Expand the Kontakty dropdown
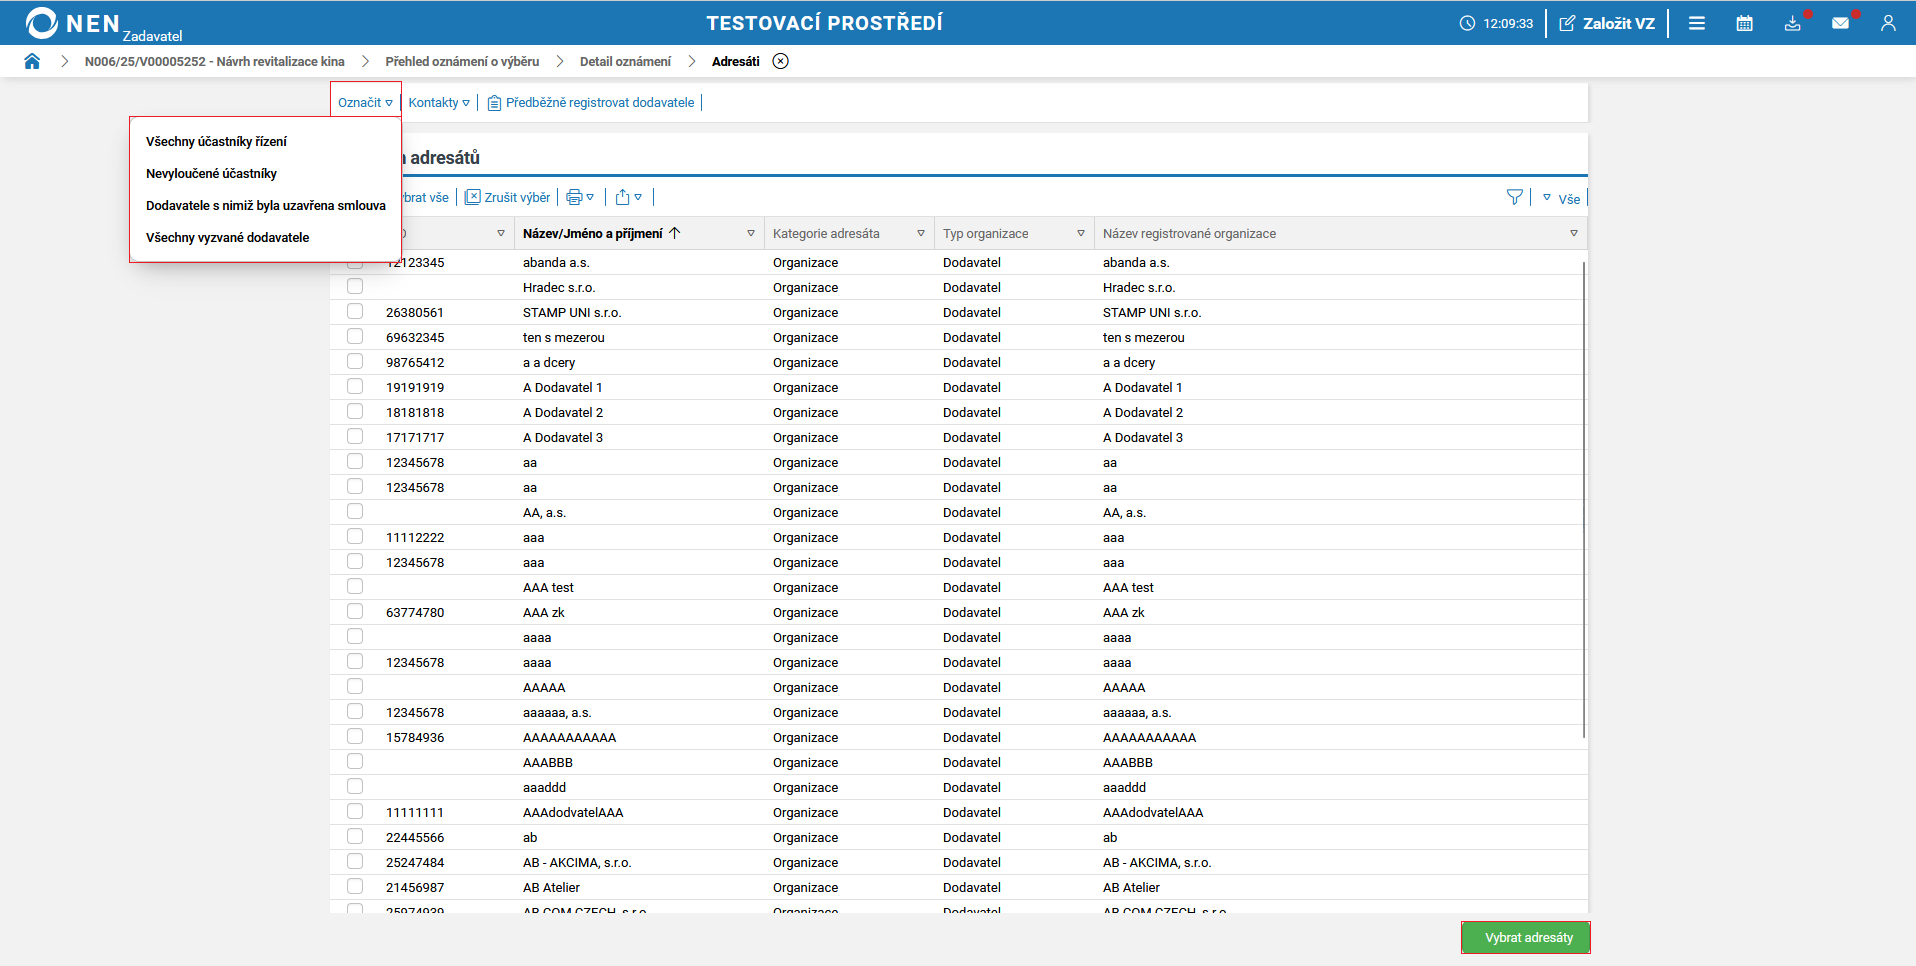1916x966 pixels. tap(439, 103)
